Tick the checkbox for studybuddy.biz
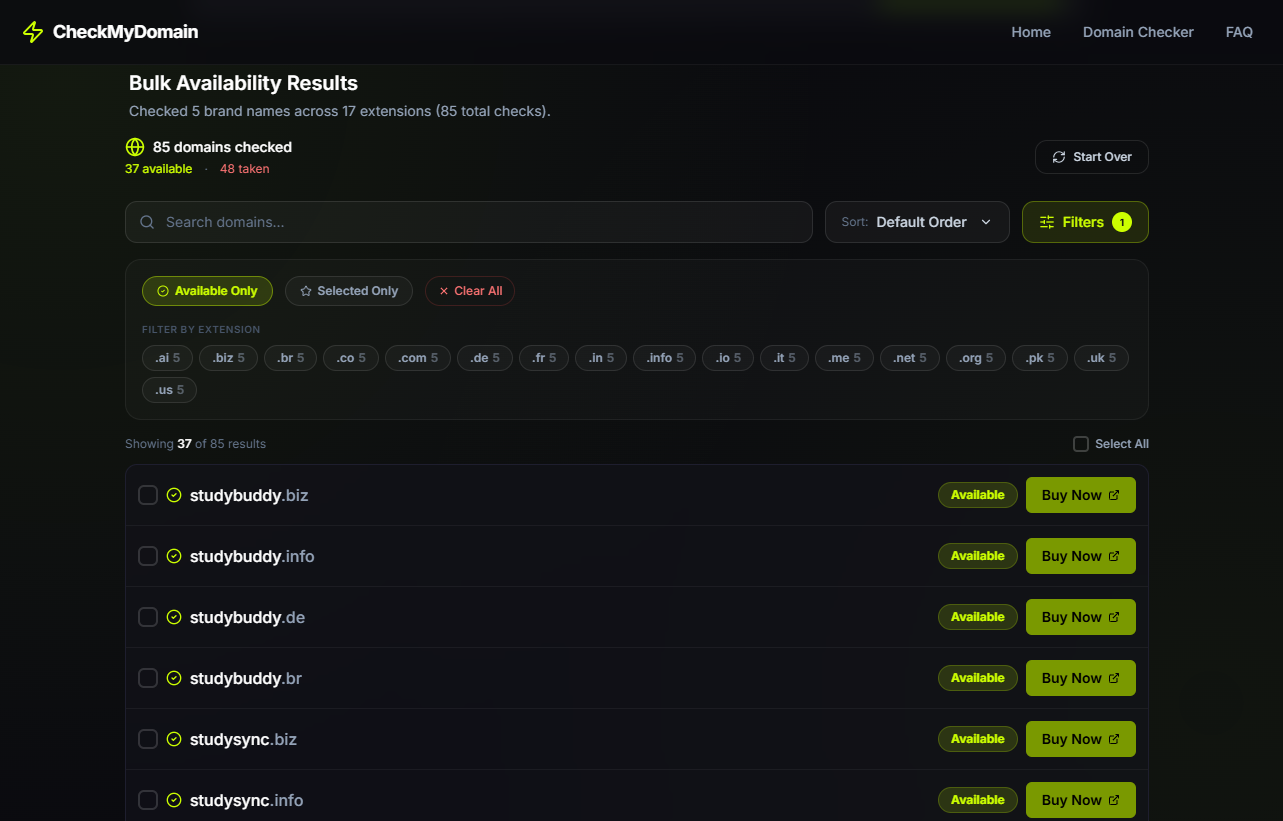 [x=148, y=495]
